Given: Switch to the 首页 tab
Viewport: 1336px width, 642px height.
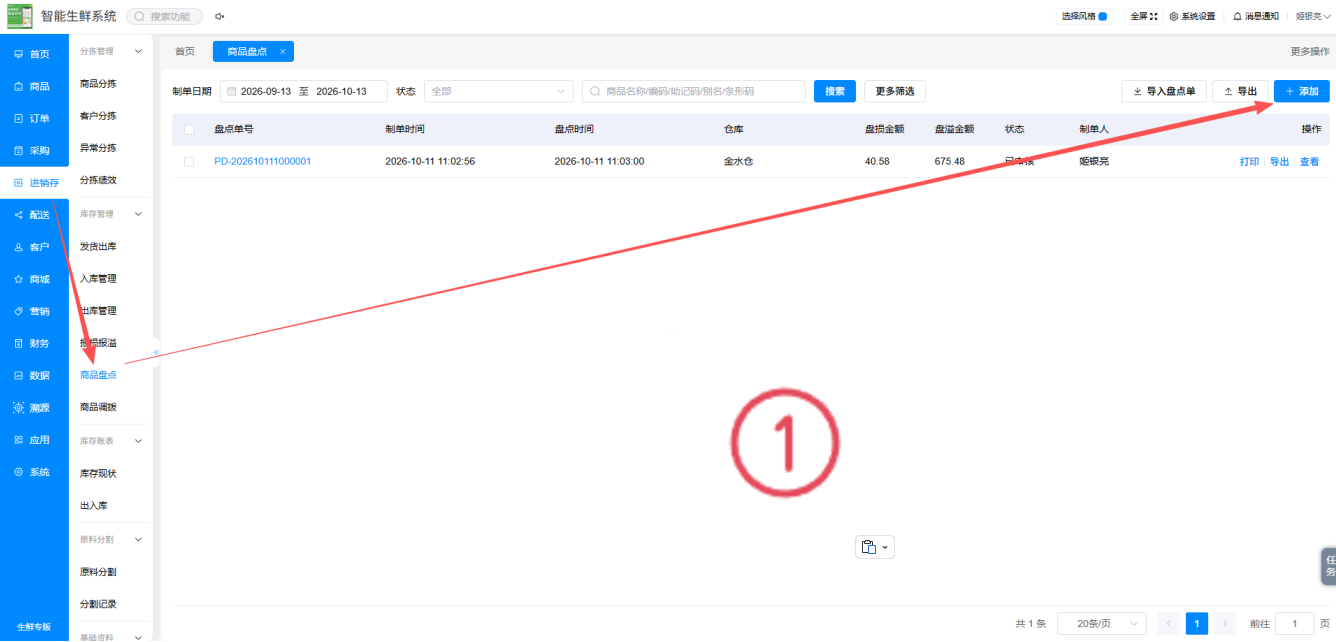Looking at the screenshot, I should tap(185, 51).
